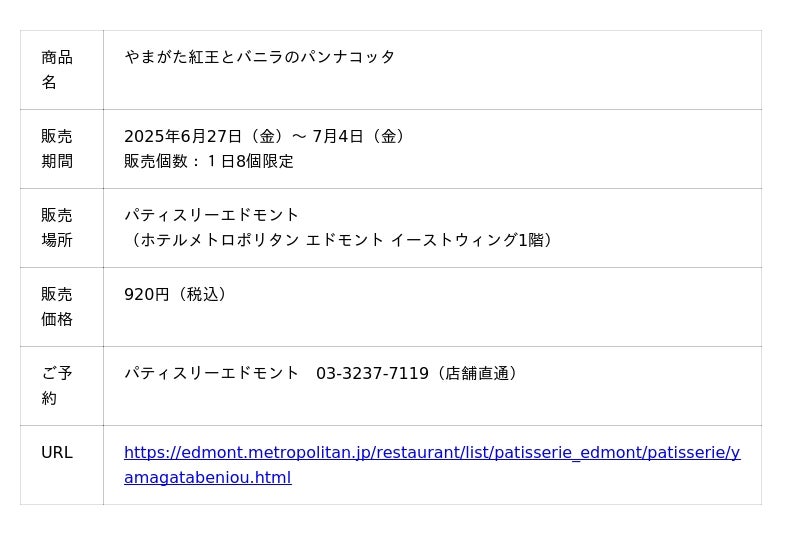The height and width of the screenshot is (535, 800).
Task: Open the edmont.metropolitan.jp patisserie URL link
Action: pyautogui.click(x=431, y=453)
